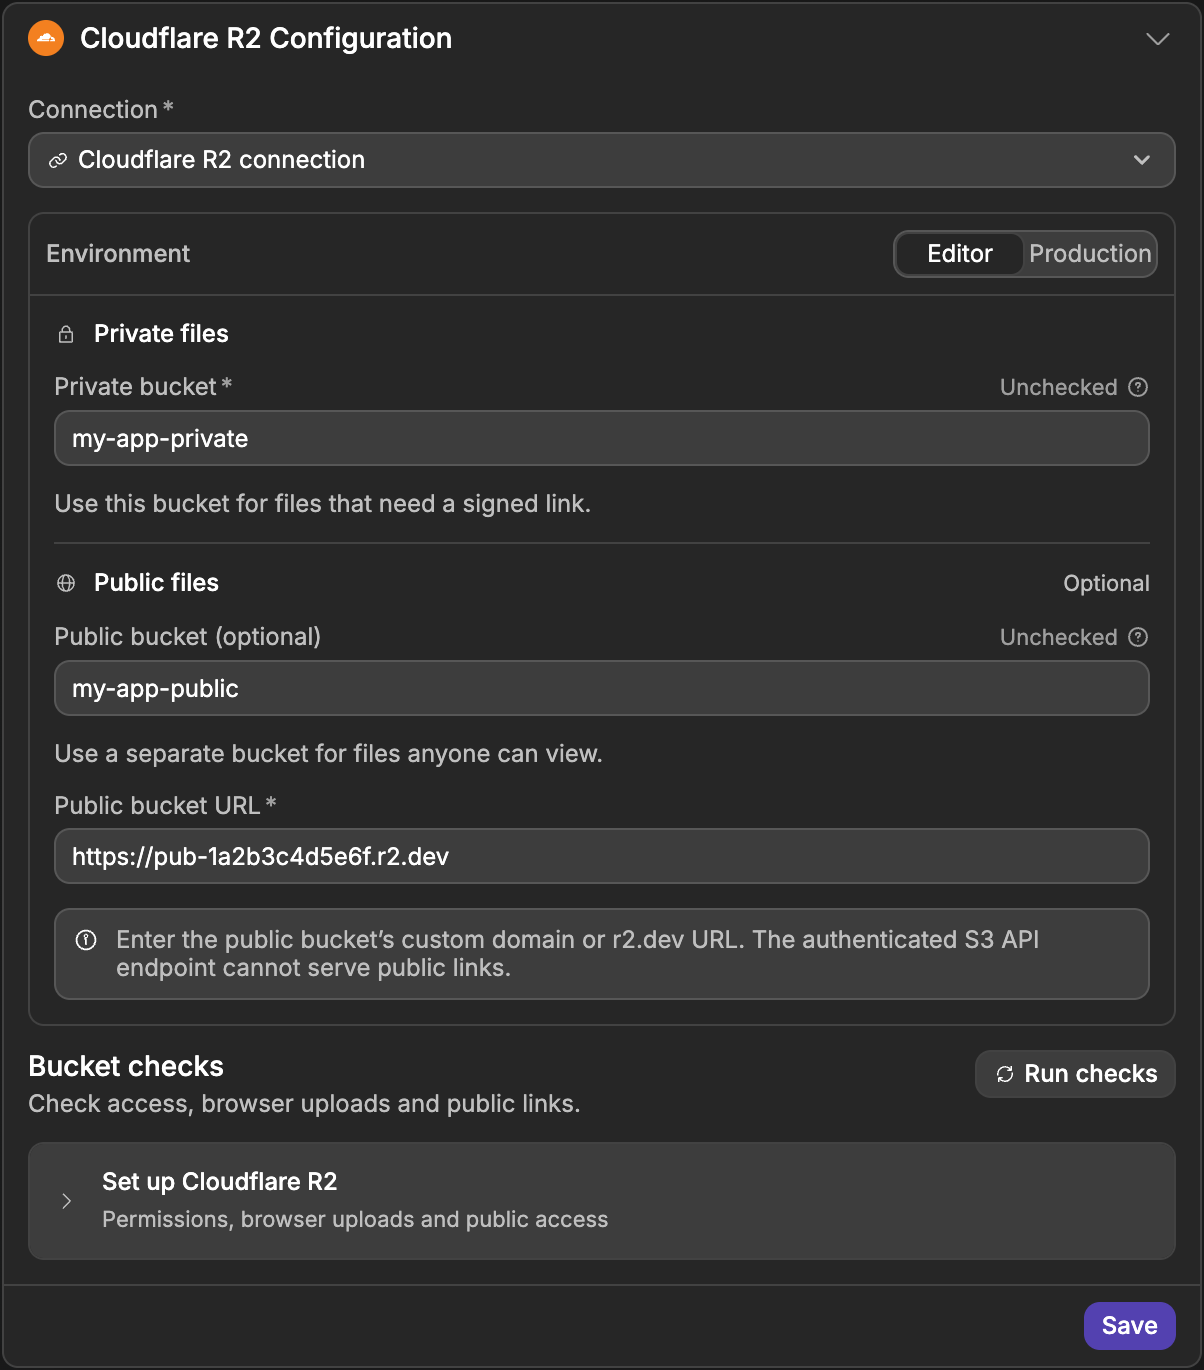Screen dimensions: 1204x1370
Task: Switch environment to Editor
Action: click(x=959, y=254)
